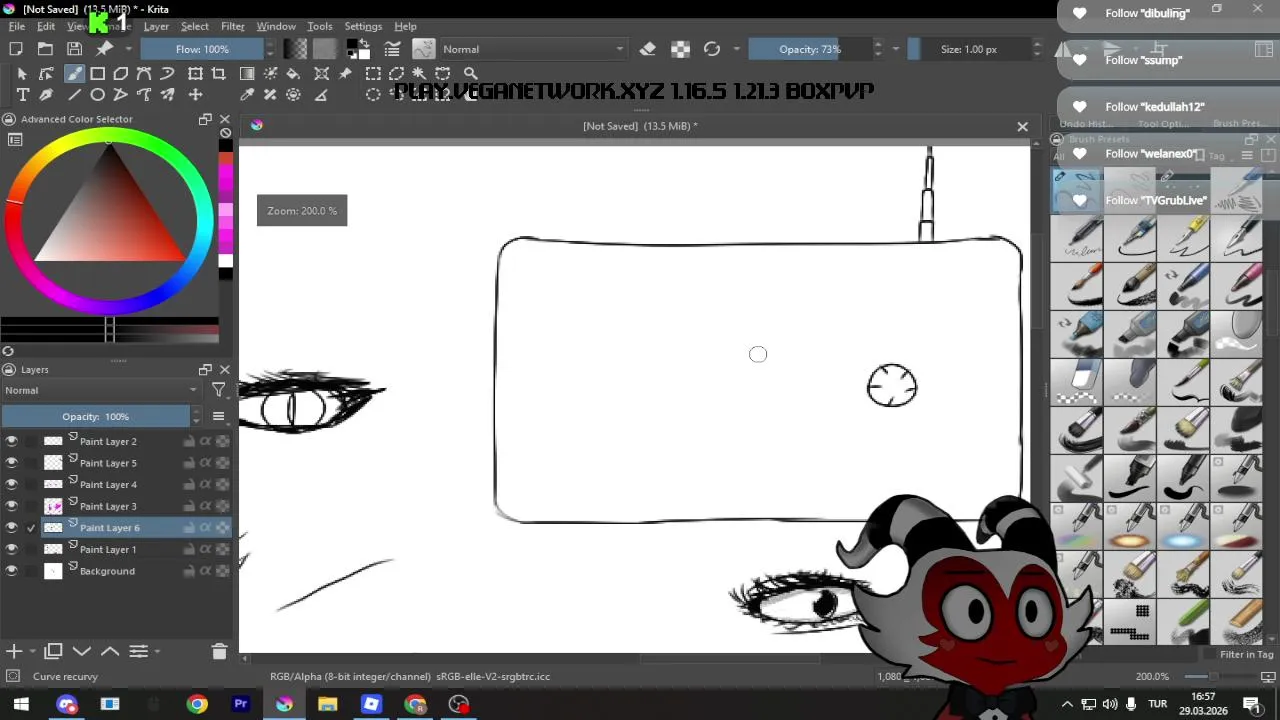The height and width of the screenshot is (720, 1280).
Task: Select the Calligraphy tool
Action: click(46, 95)
